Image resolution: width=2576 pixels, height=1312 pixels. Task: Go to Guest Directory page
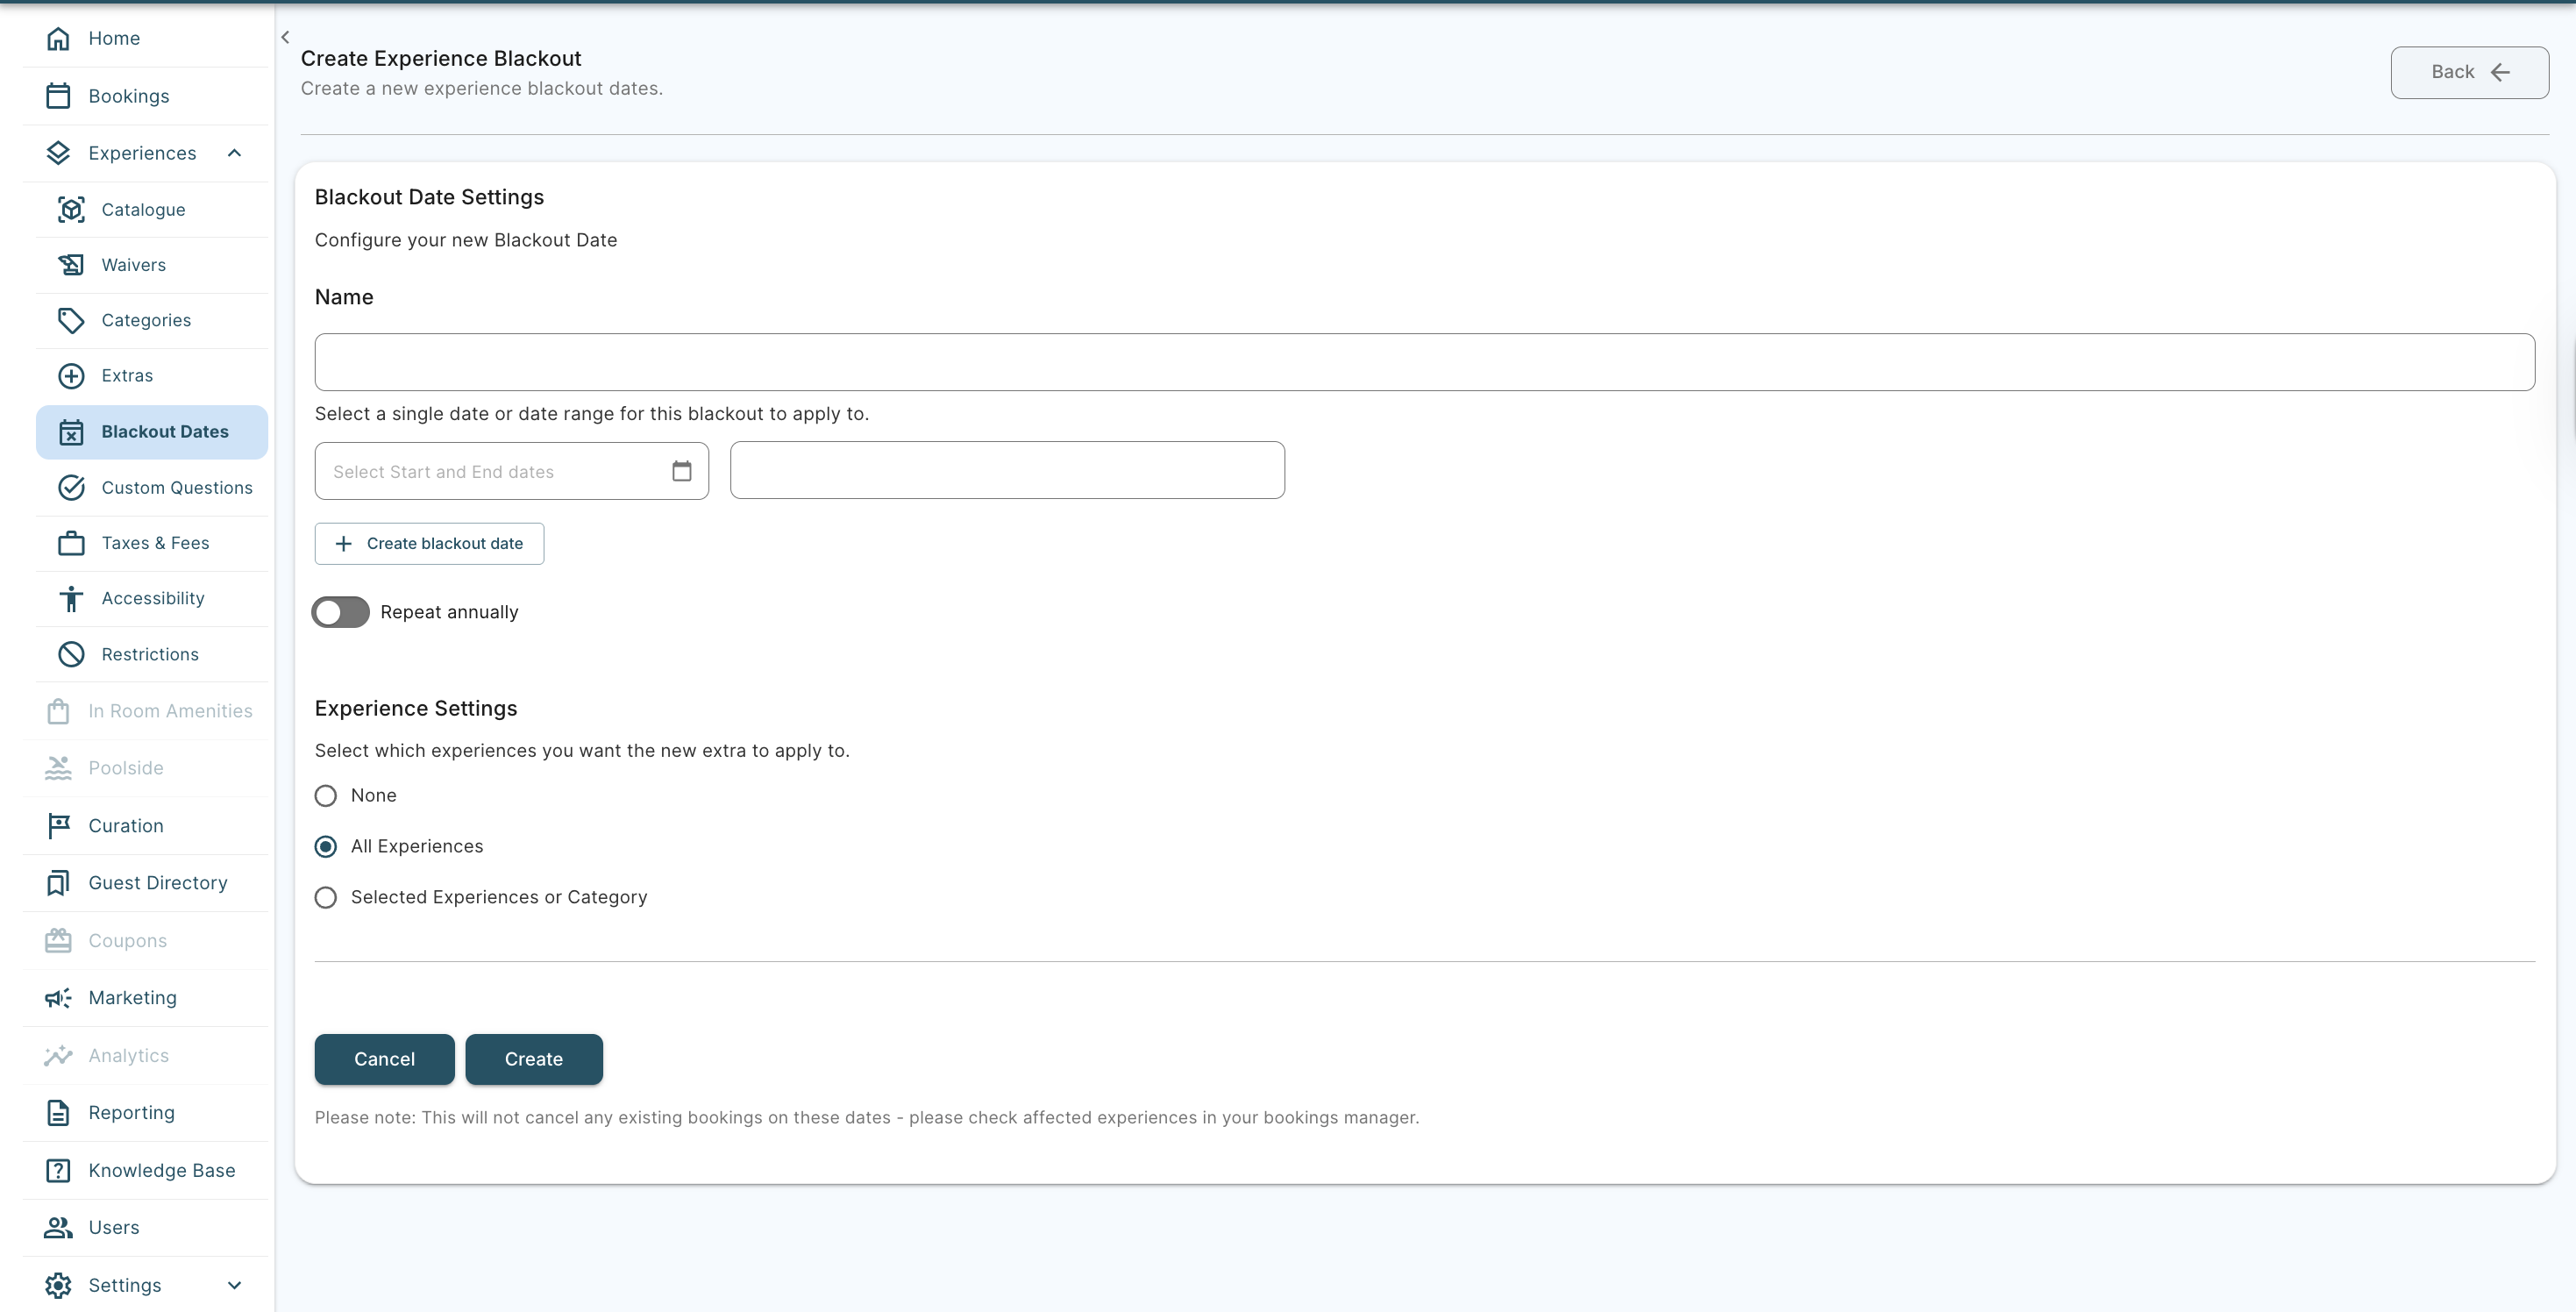(x=157, y=883)
